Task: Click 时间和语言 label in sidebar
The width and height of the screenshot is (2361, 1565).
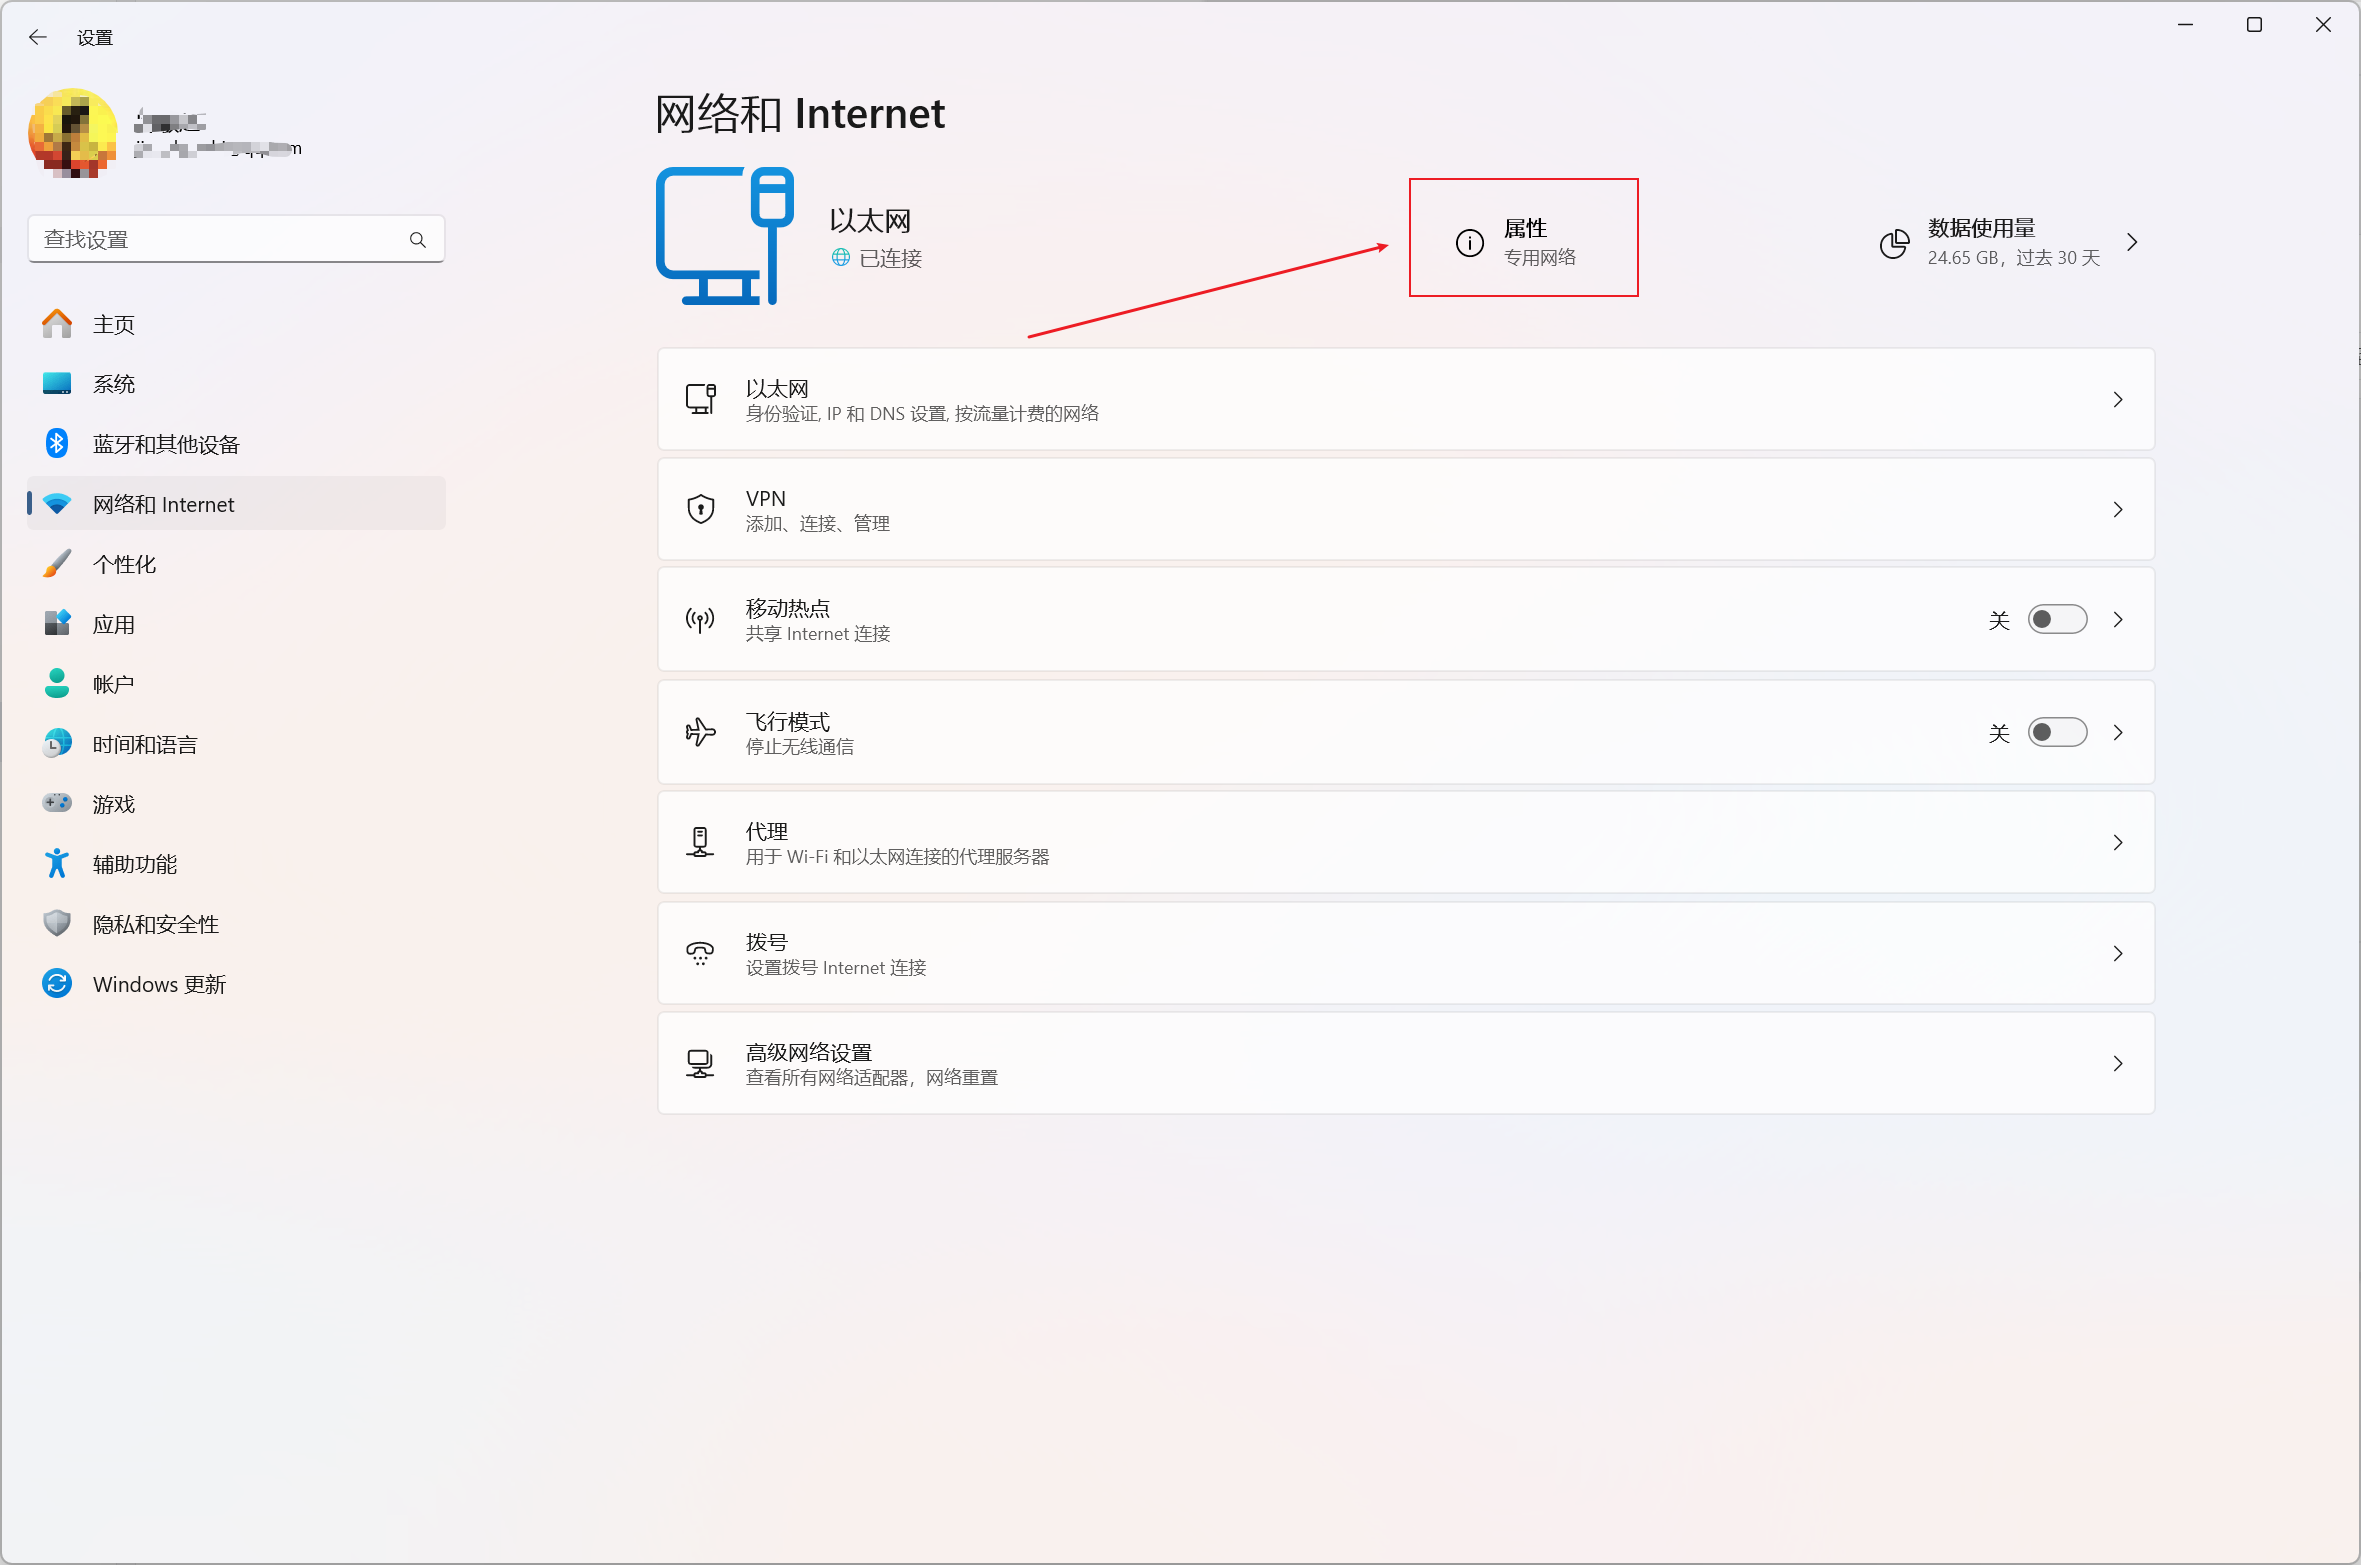Action: pos(145,744)
